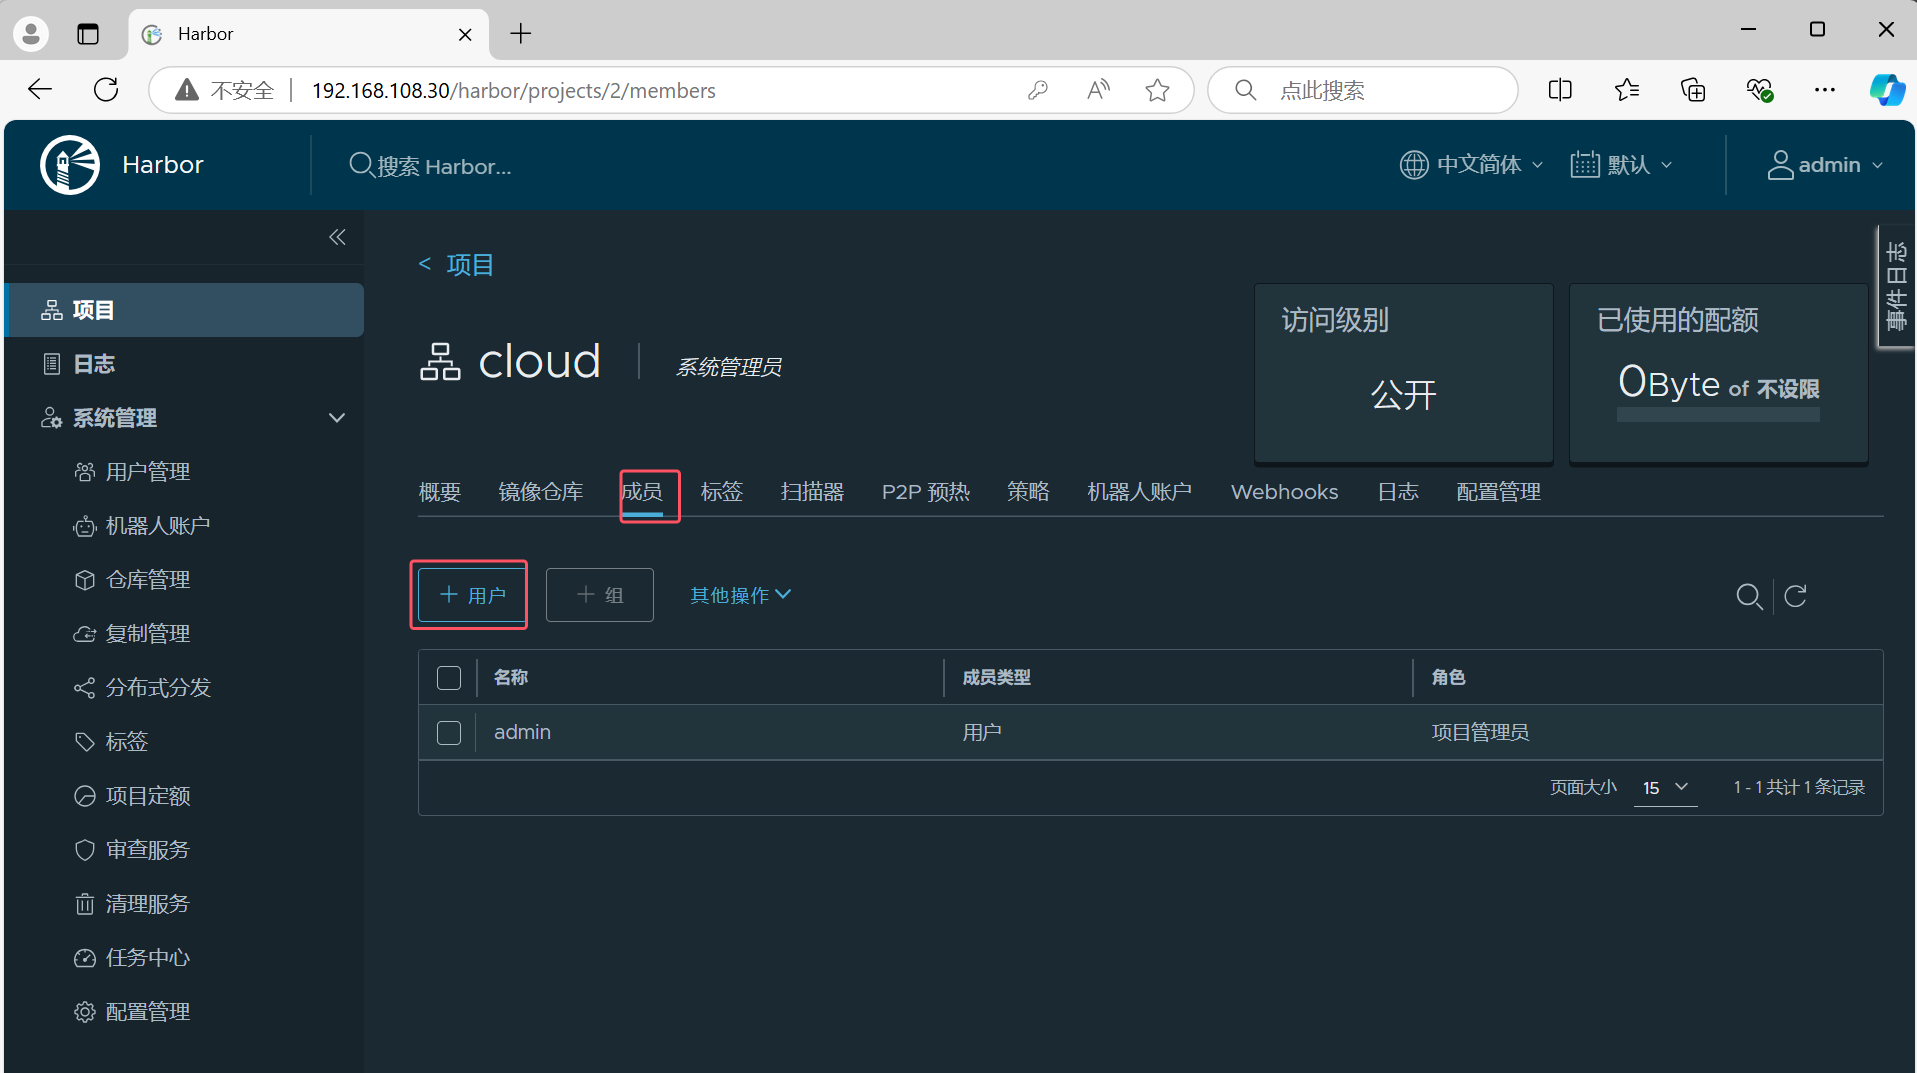Image resolution: width=1917 pixels, height=1073 pixels.
Task: Go back via the < 项目 link
Action: pos(456,265)
